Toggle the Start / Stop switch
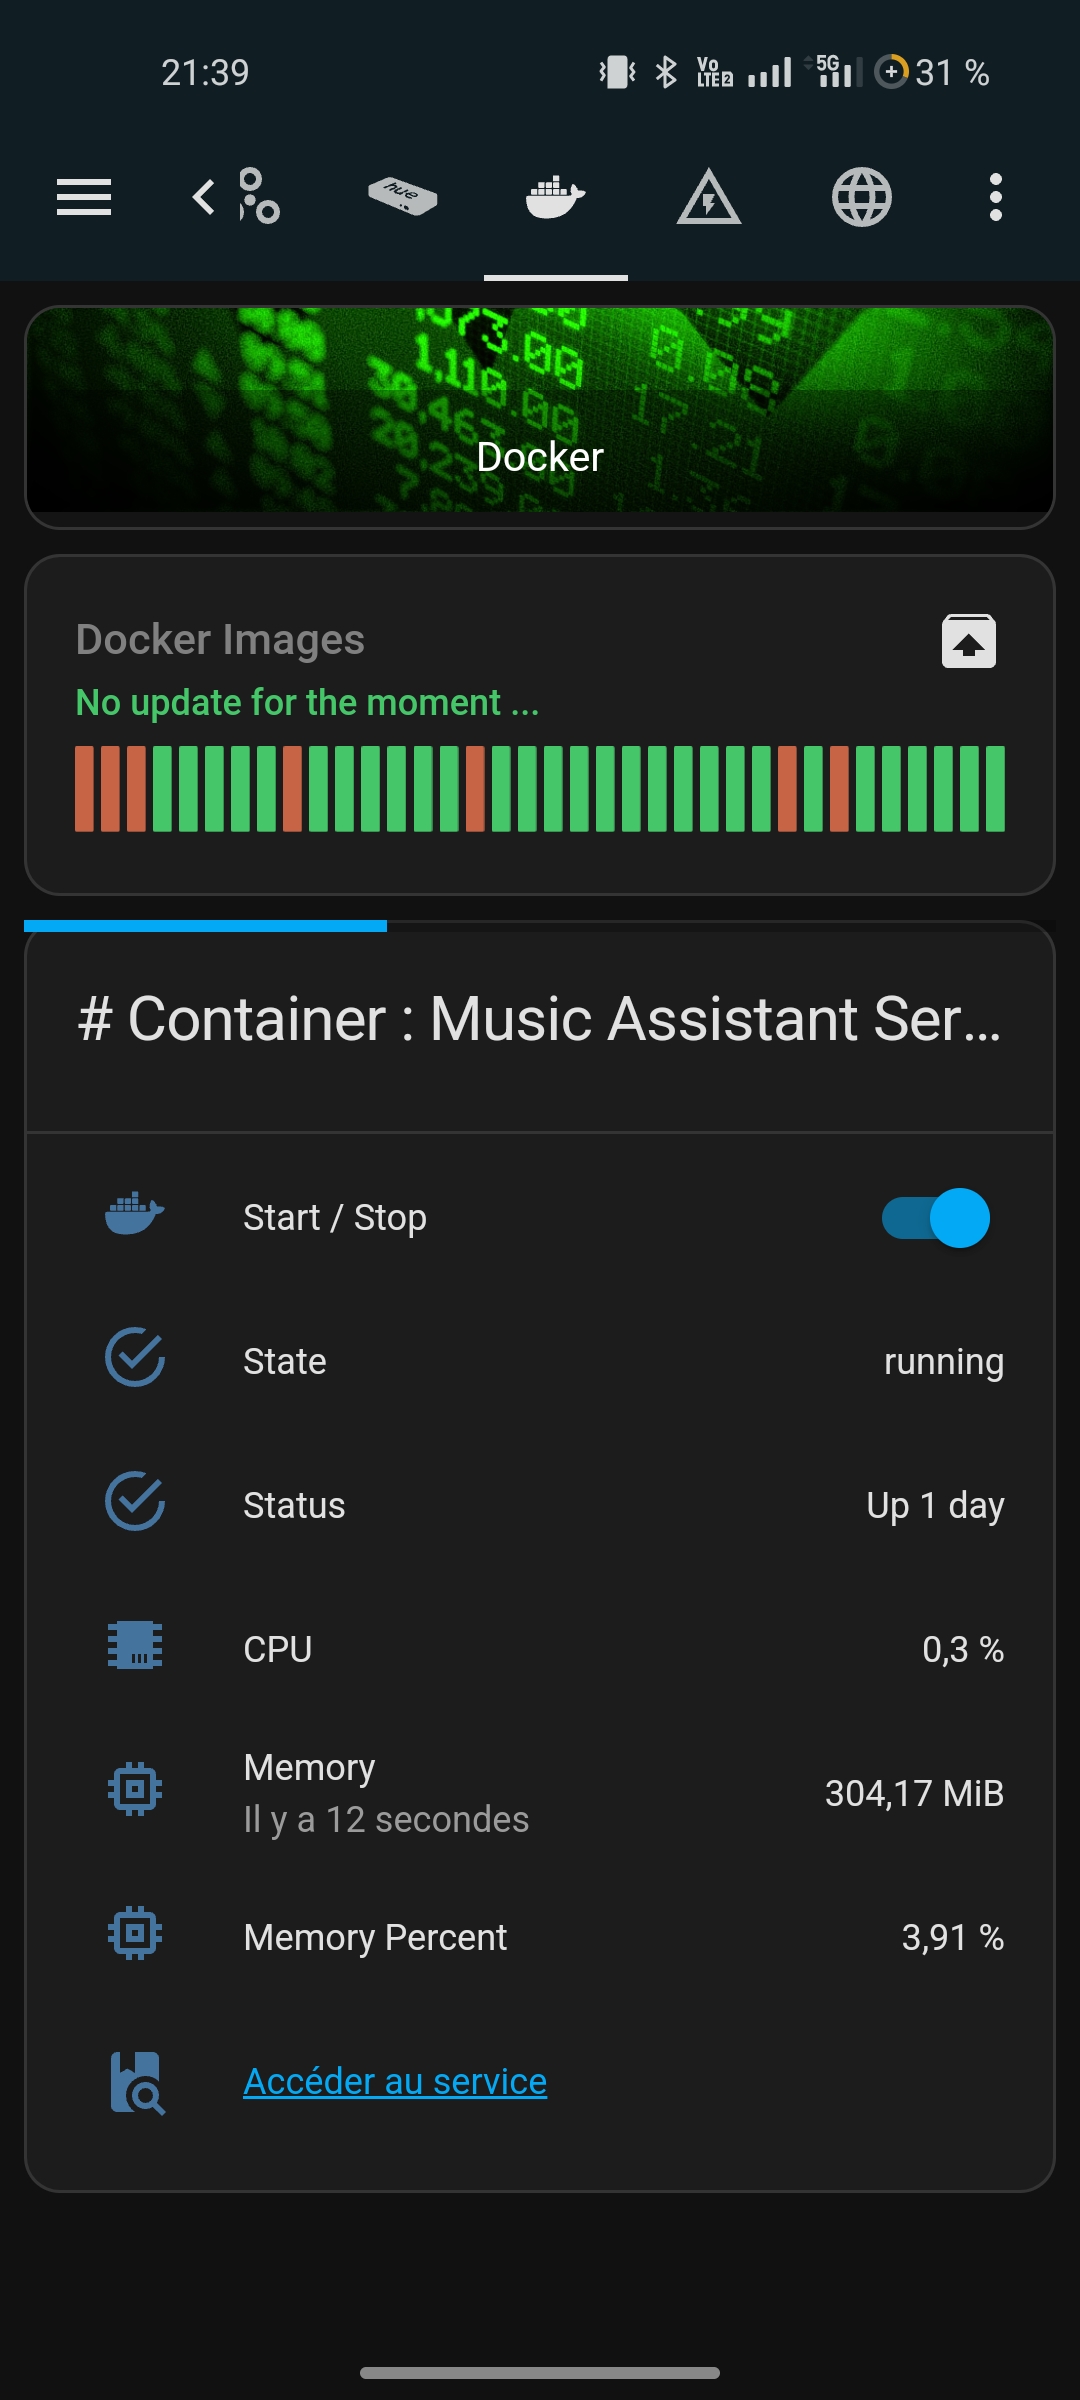 click(x=936, y=1218)
